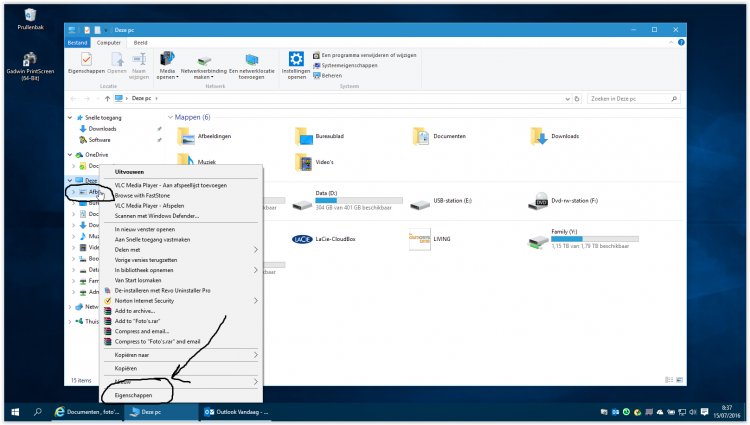Open the Dvd-rw-station (F:) drive
The width and height of the screenshot is (750, 425).
pos(542,203)
